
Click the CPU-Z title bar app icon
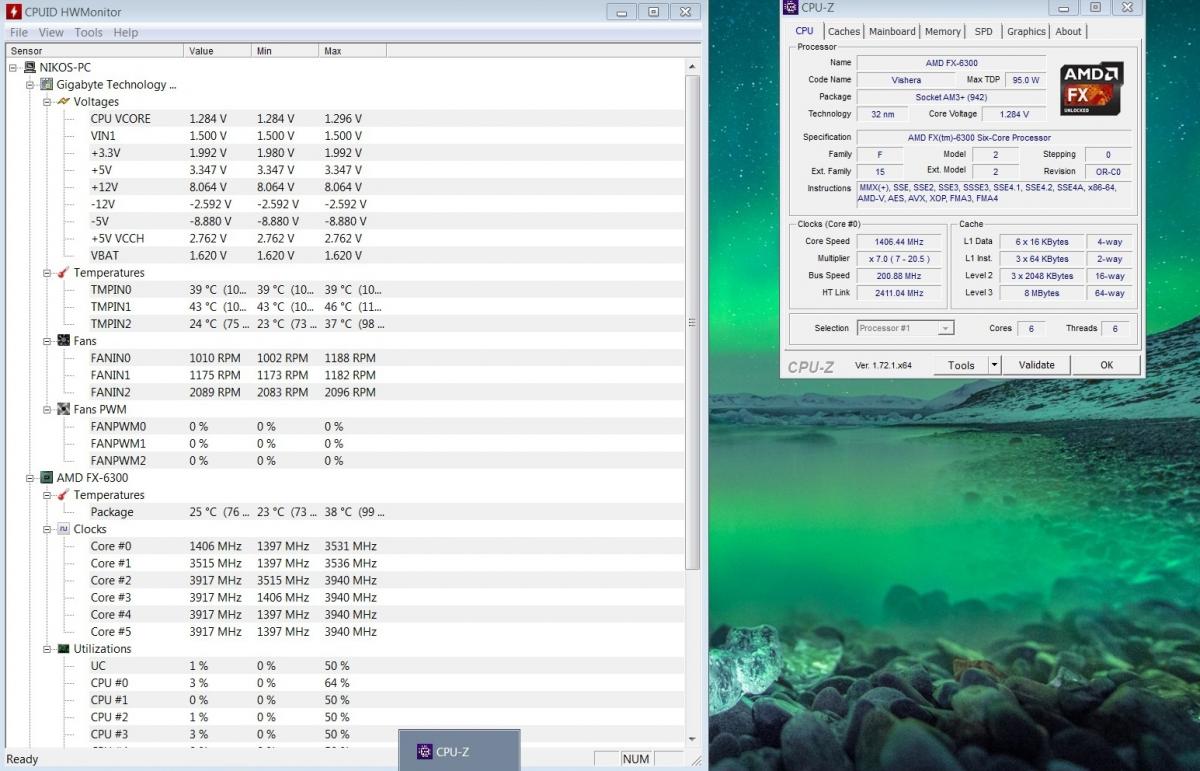(790, 8)
